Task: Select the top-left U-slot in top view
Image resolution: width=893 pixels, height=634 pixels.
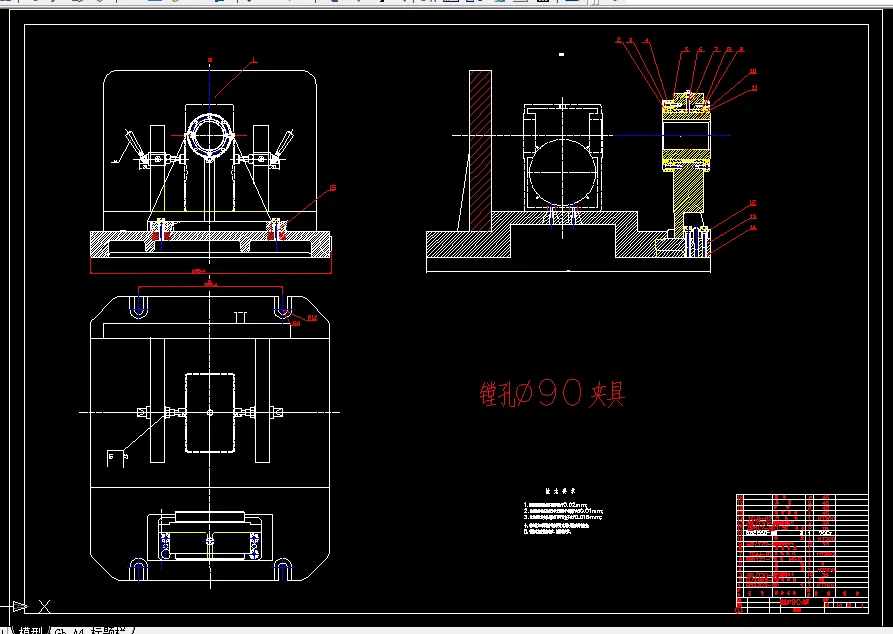Action: click(138, 307)
